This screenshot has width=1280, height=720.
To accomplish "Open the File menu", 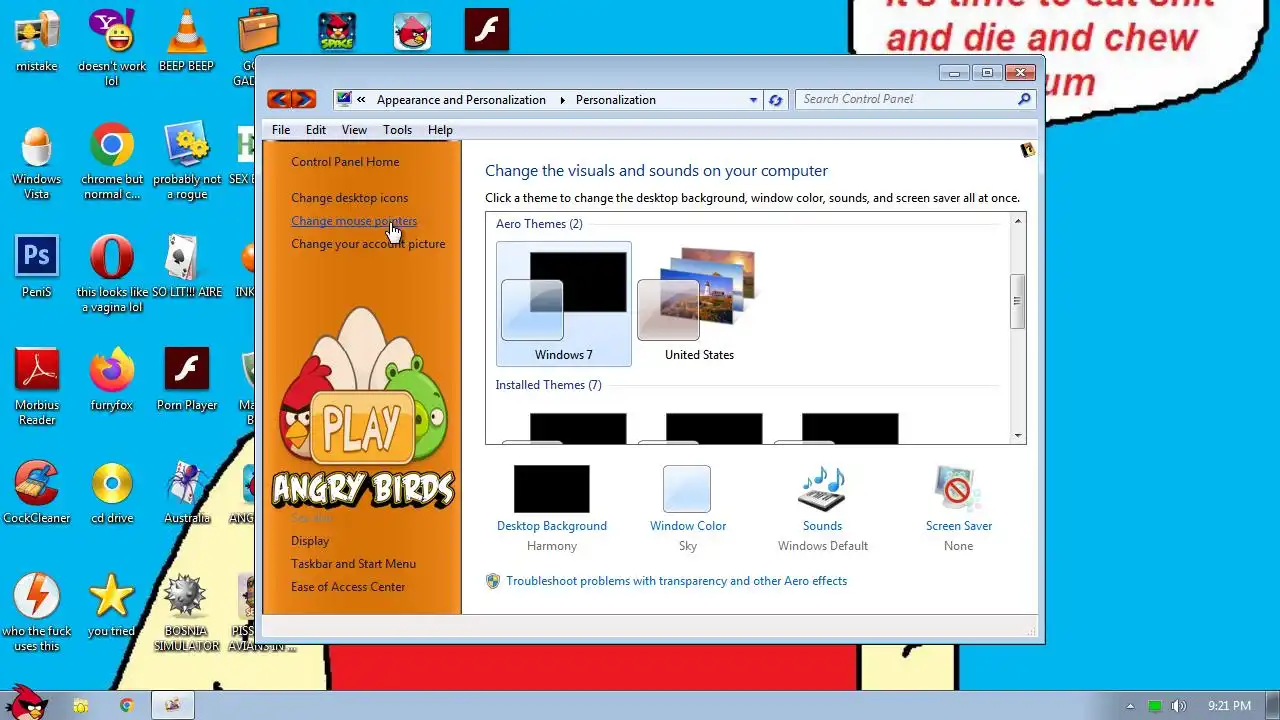I will pyautogui.click(x=281, y=130).
